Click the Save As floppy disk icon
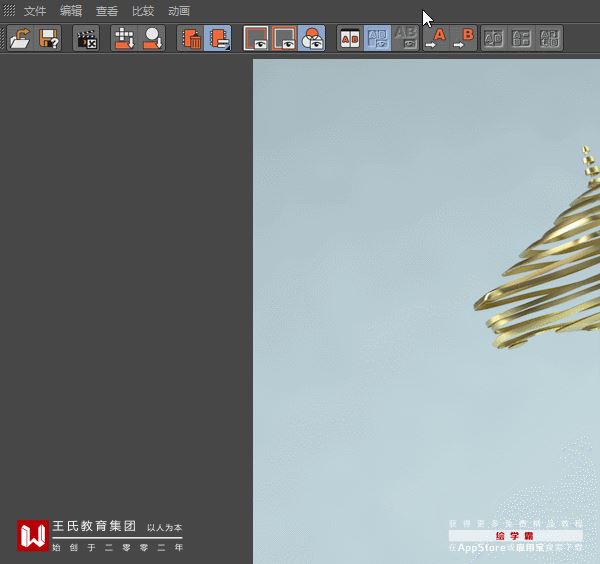 coord(49,38)
